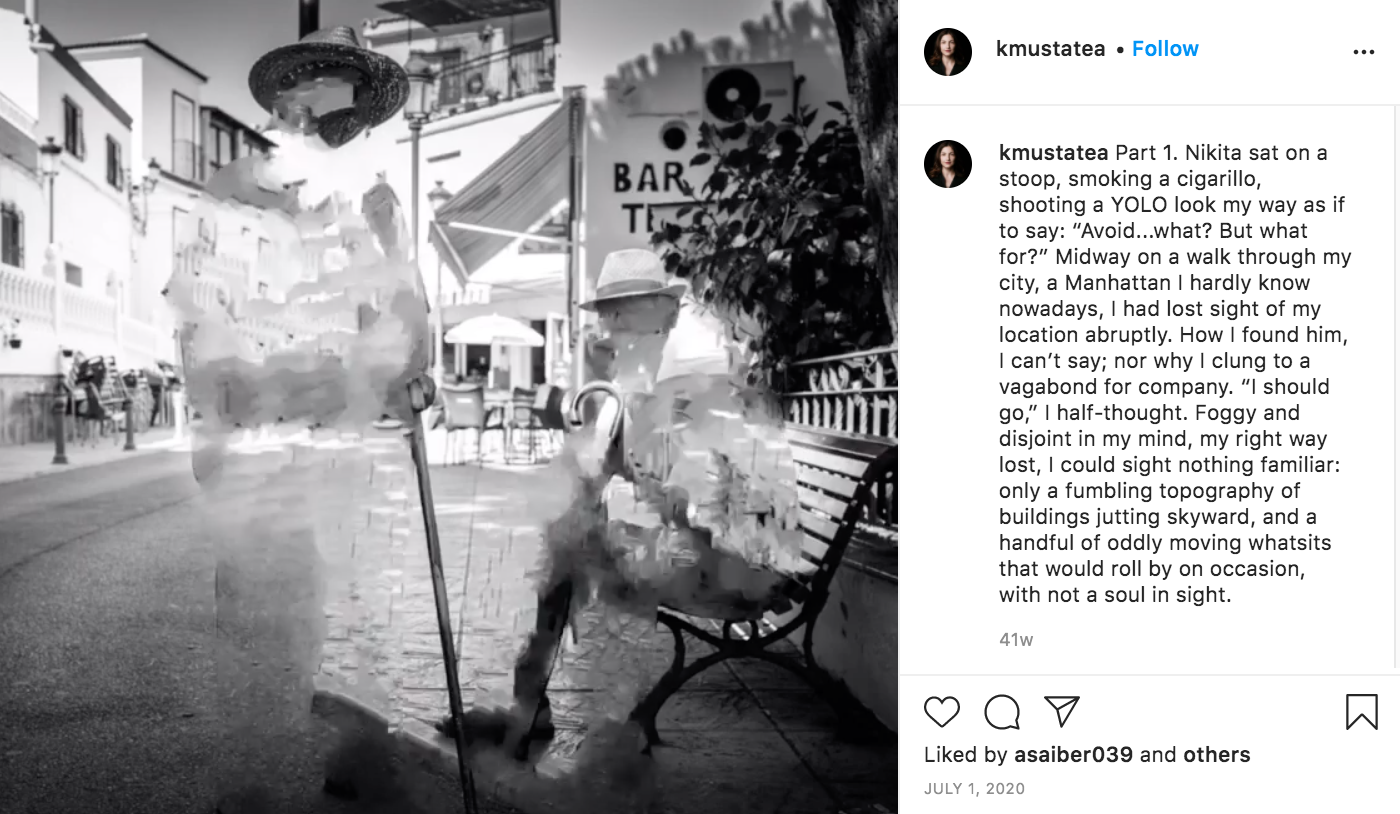Share post via paper plane icon

pos(1061,711)
